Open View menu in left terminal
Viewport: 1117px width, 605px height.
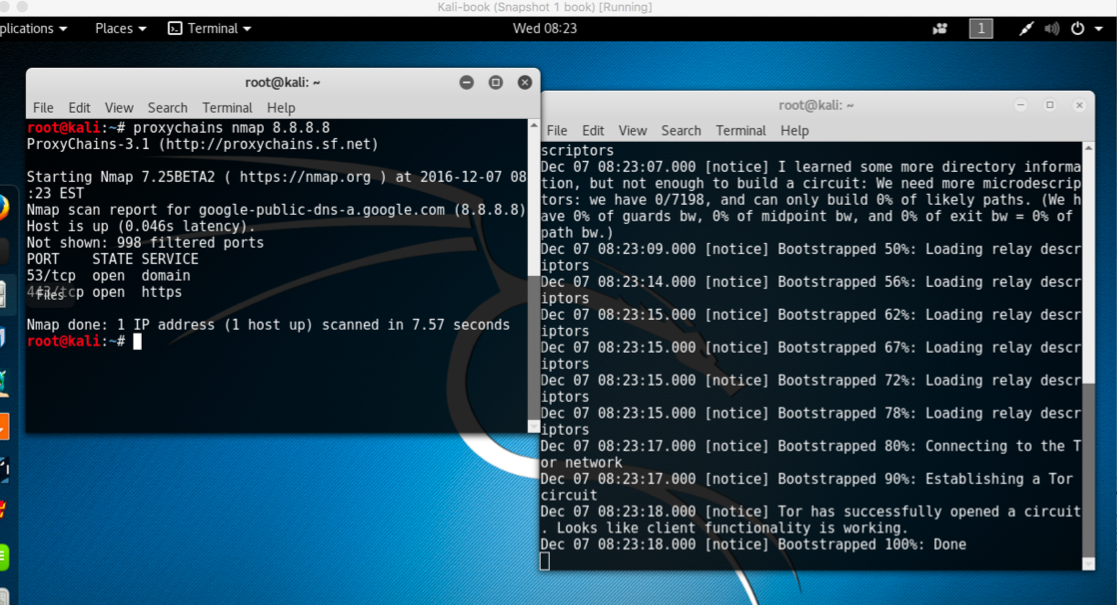pyautogui.click(x=119, y=108)
